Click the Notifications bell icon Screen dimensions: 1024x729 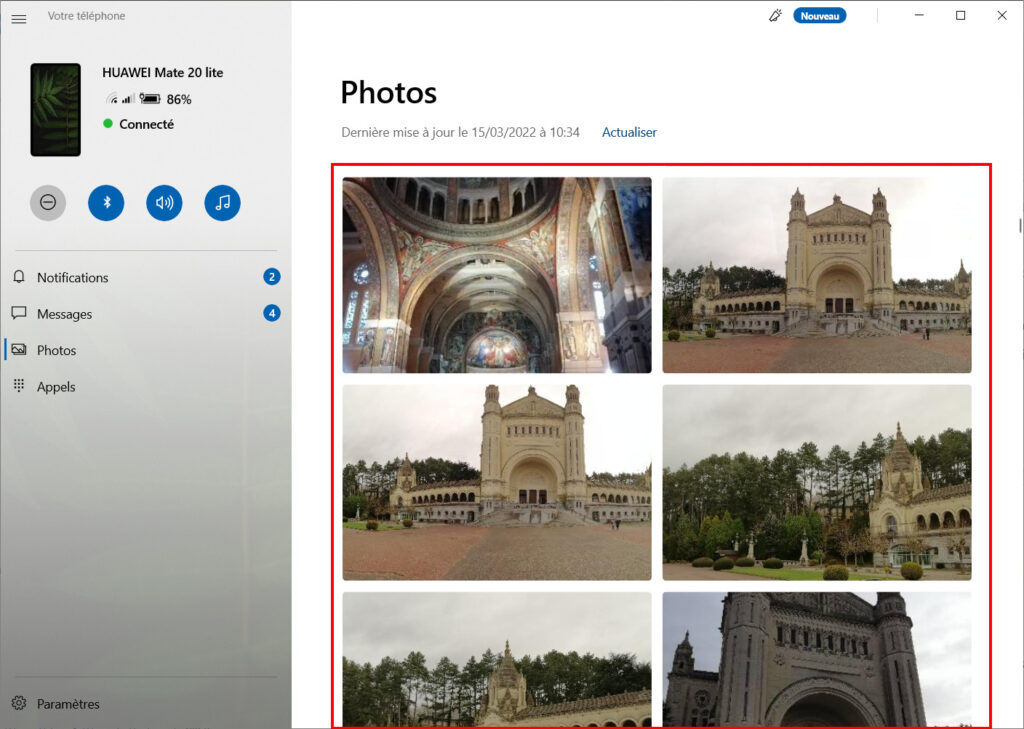pyautogui.click(x=19, y=277)
